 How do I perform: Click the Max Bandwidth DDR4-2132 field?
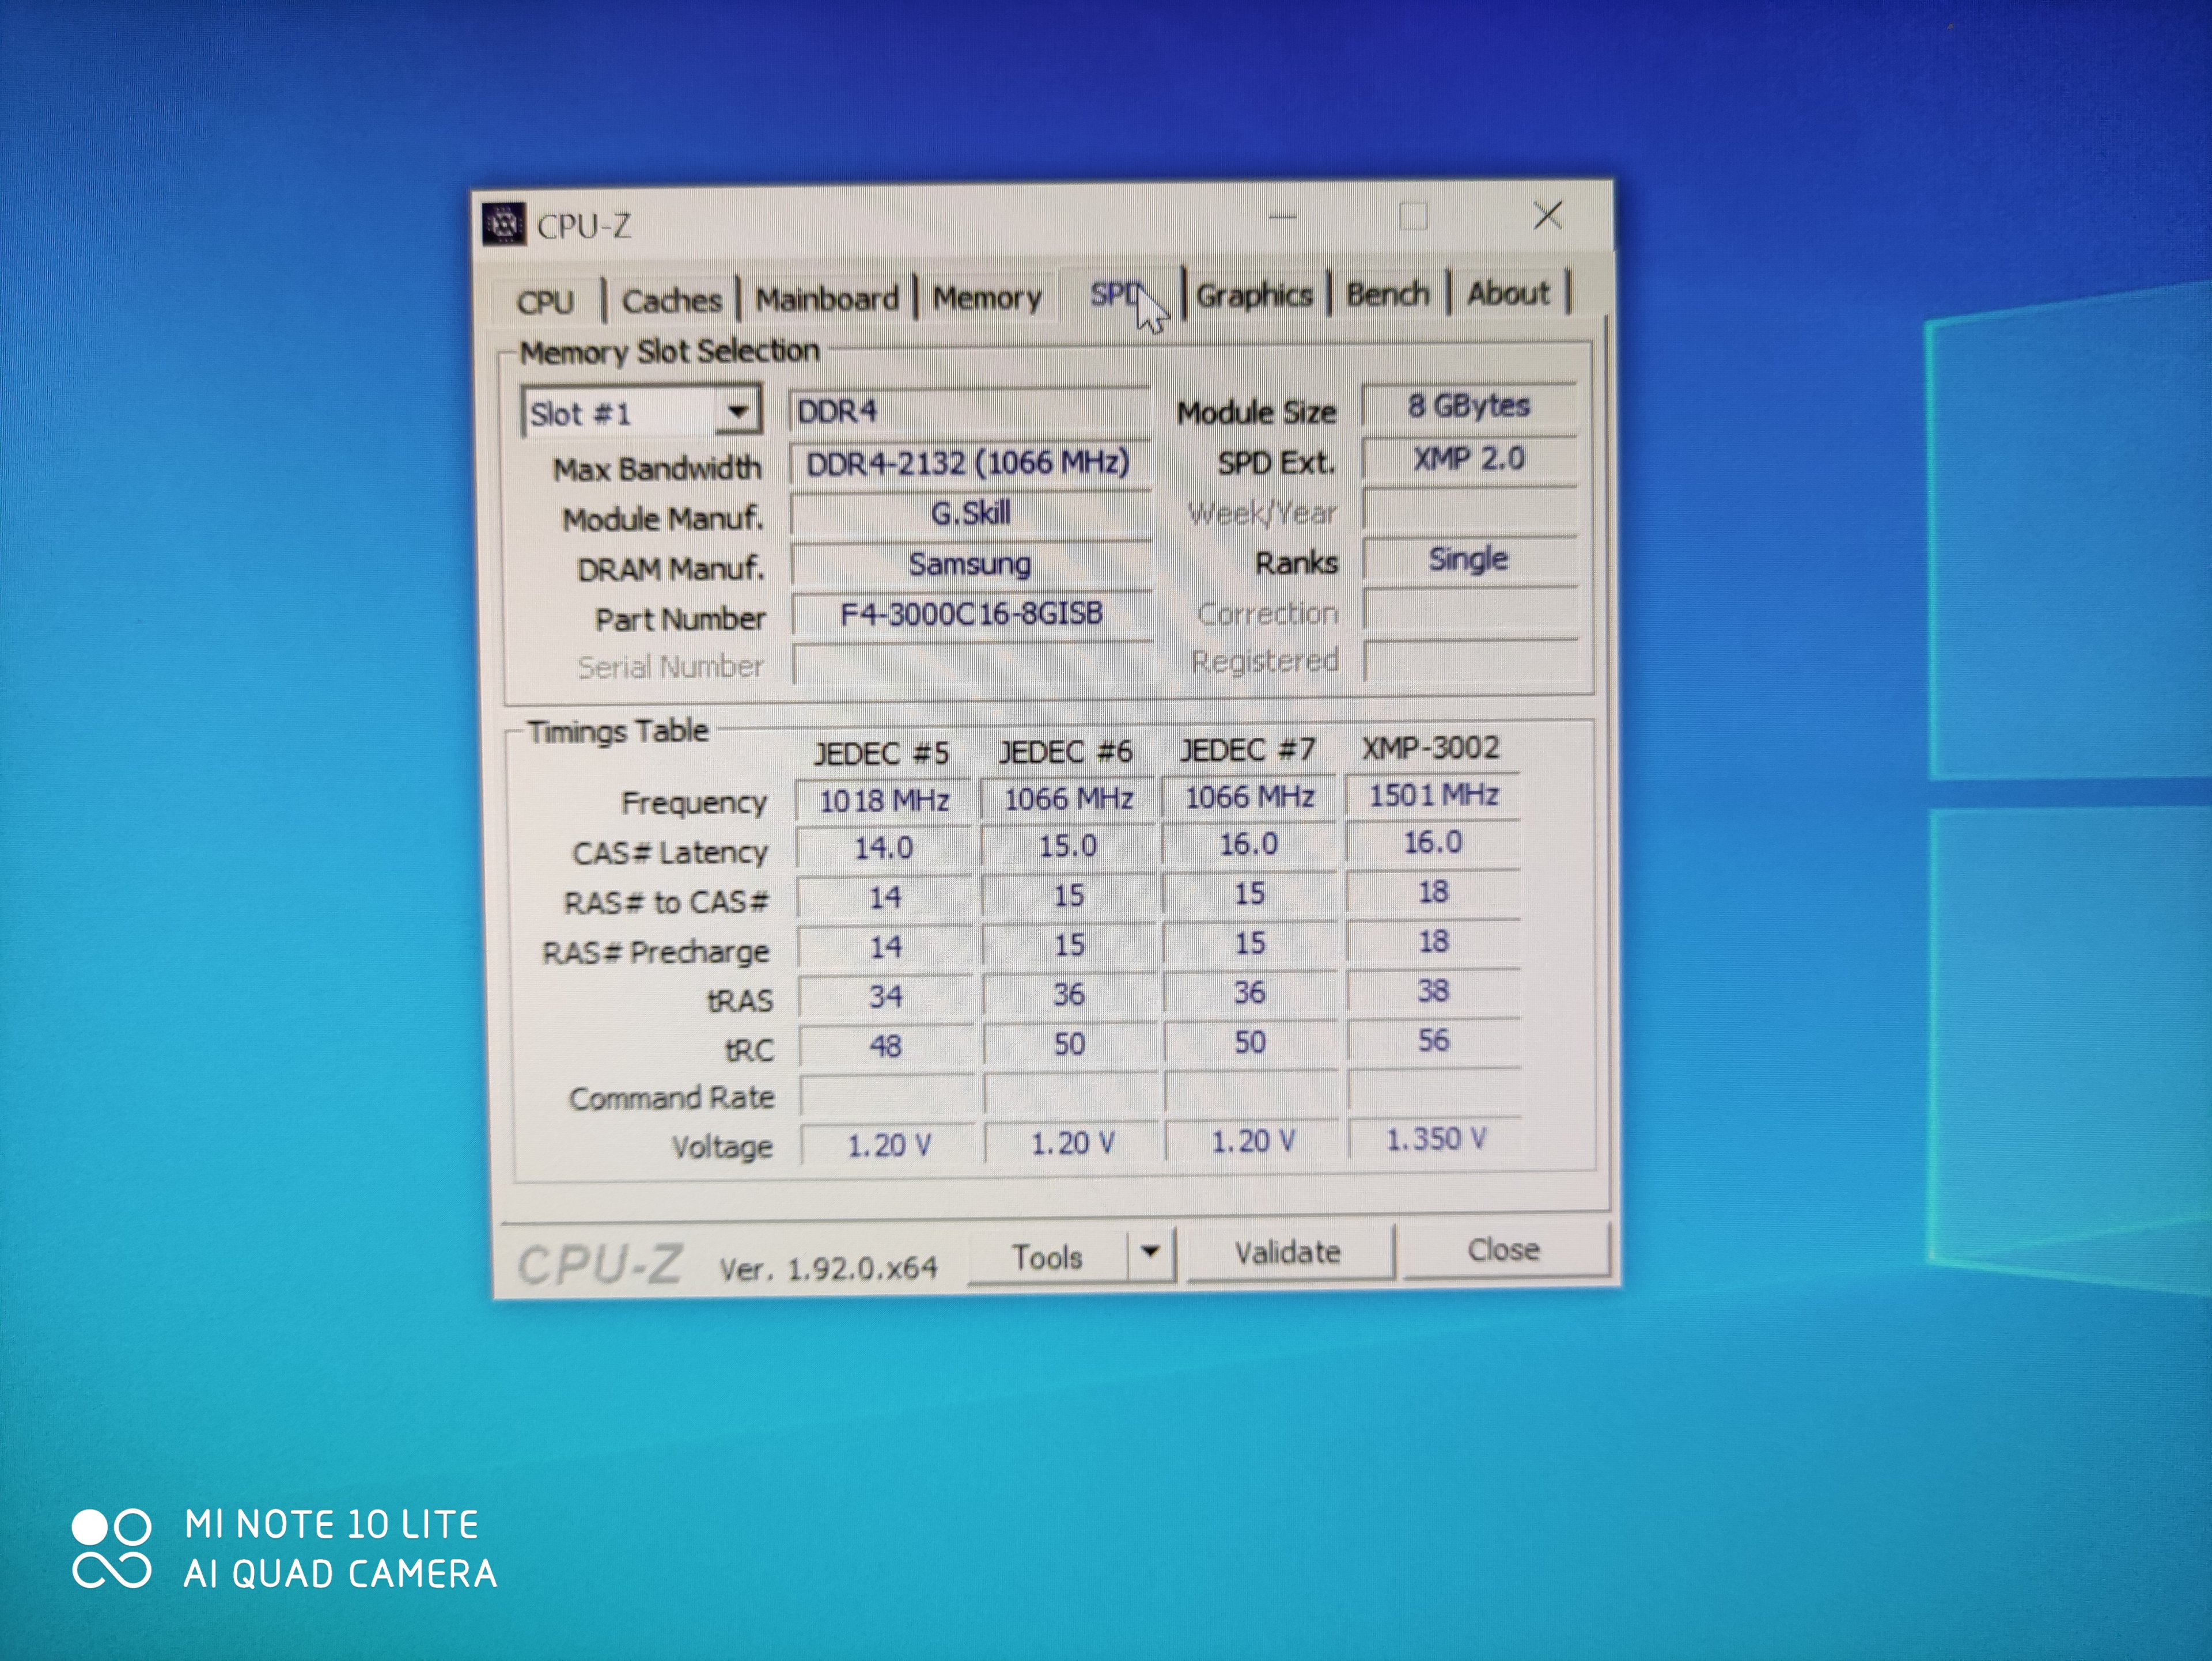tap(968, 463)
